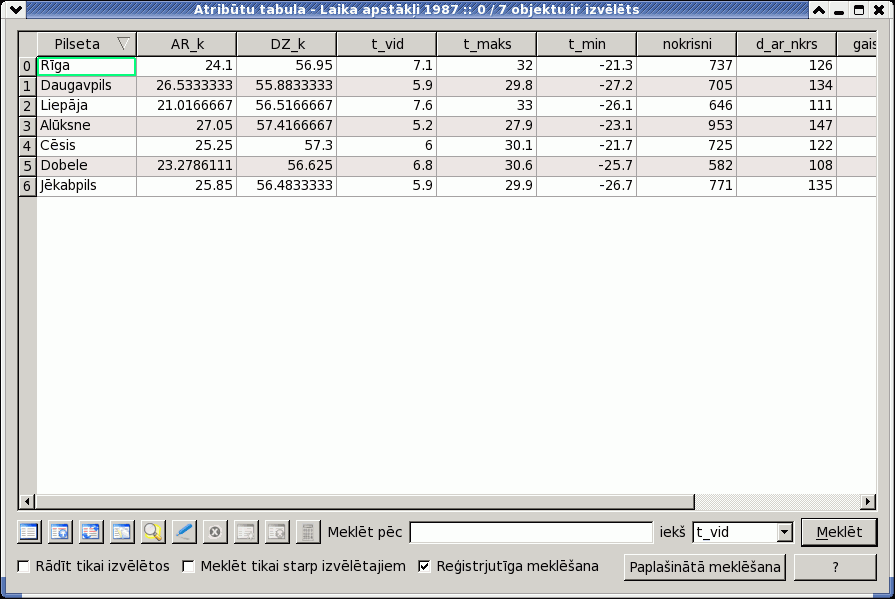Screen dimensions: 895x599
Task: Click DZ_k value 56.95
Action: tap(287, 66)
